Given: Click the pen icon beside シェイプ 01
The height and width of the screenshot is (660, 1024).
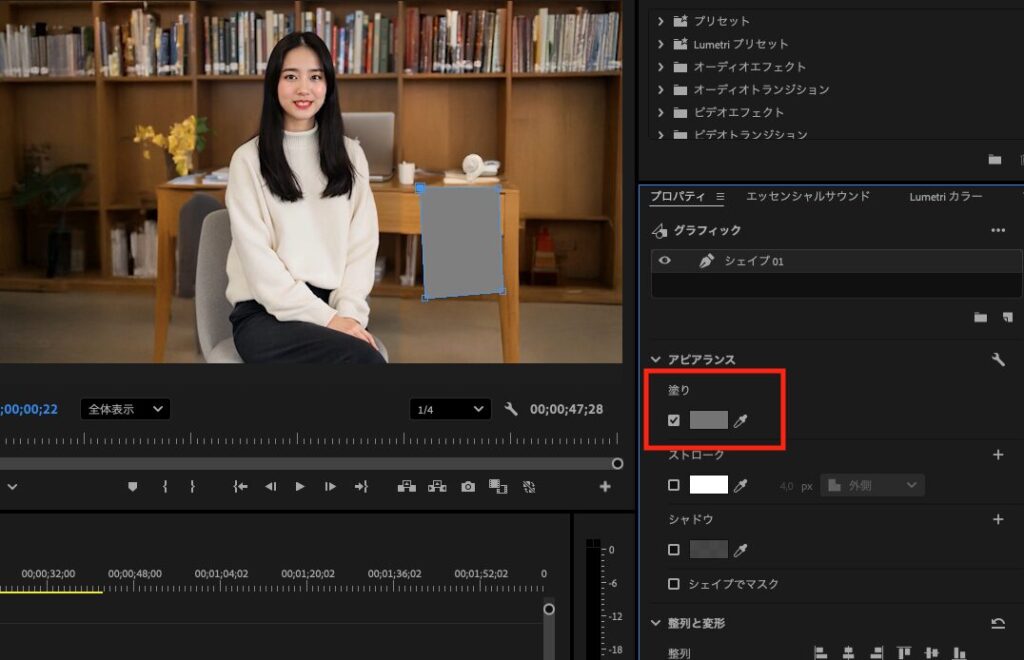Looking at the screenshot, I should [705, 260].
